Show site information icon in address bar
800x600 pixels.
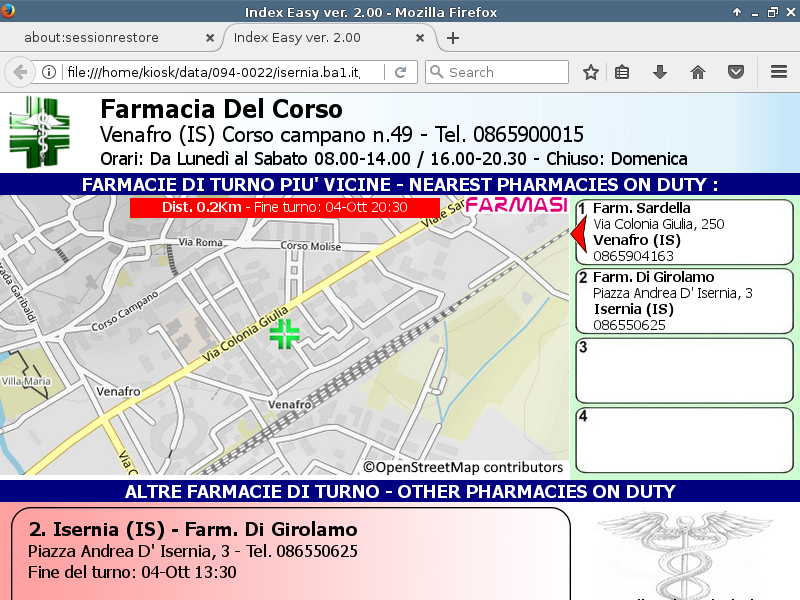[48, 72]
